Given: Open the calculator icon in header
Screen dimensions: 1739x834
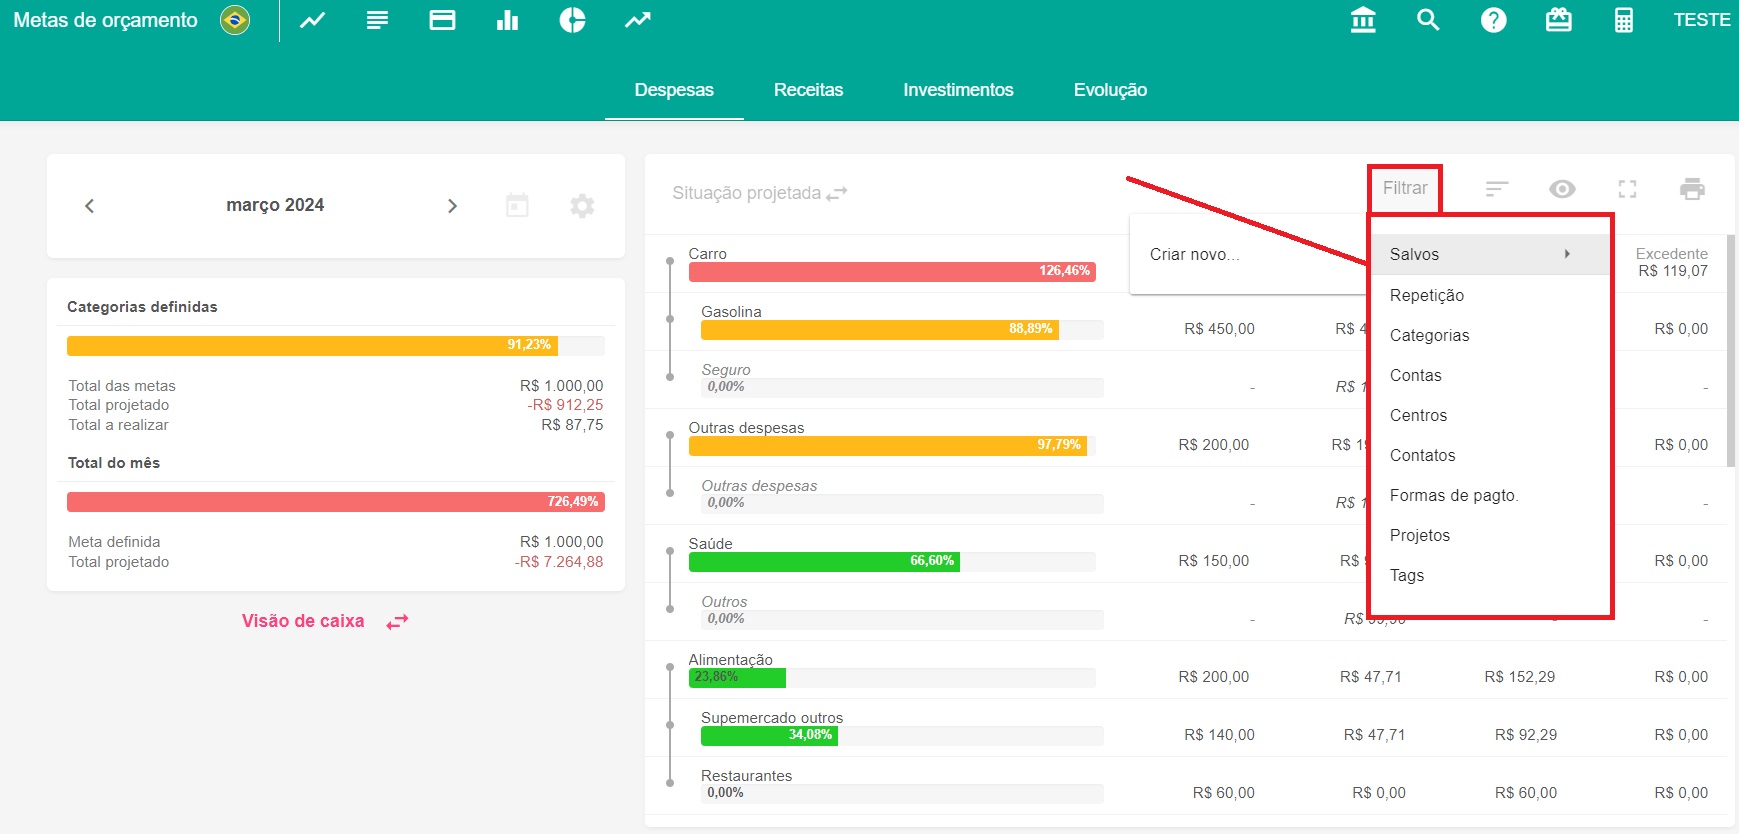Looking at the screenshot, I should (x=1624, y=20).
